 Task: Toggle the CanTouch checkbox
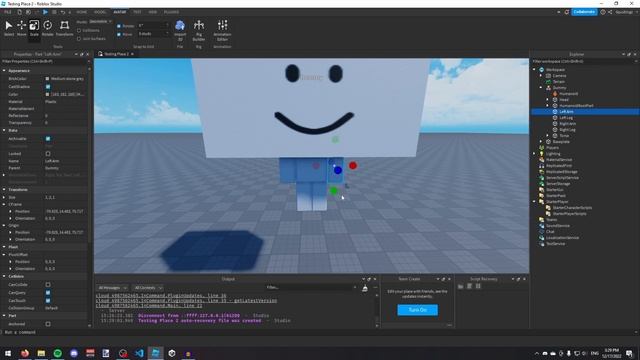(48, 300)
